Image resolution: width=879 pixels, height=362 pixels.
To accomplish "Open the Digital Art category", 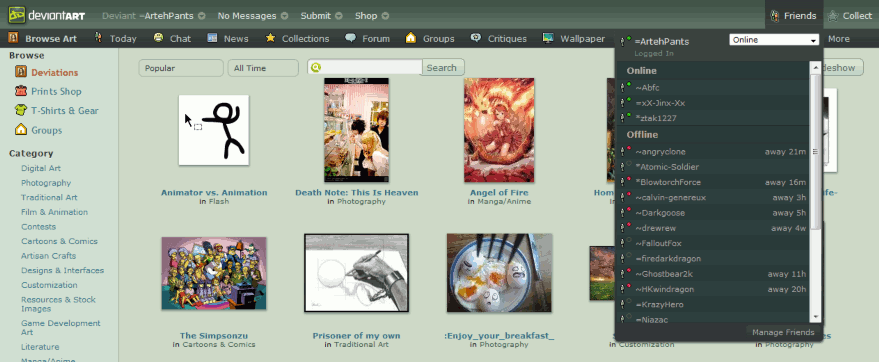I will click(x=41, y=168).
